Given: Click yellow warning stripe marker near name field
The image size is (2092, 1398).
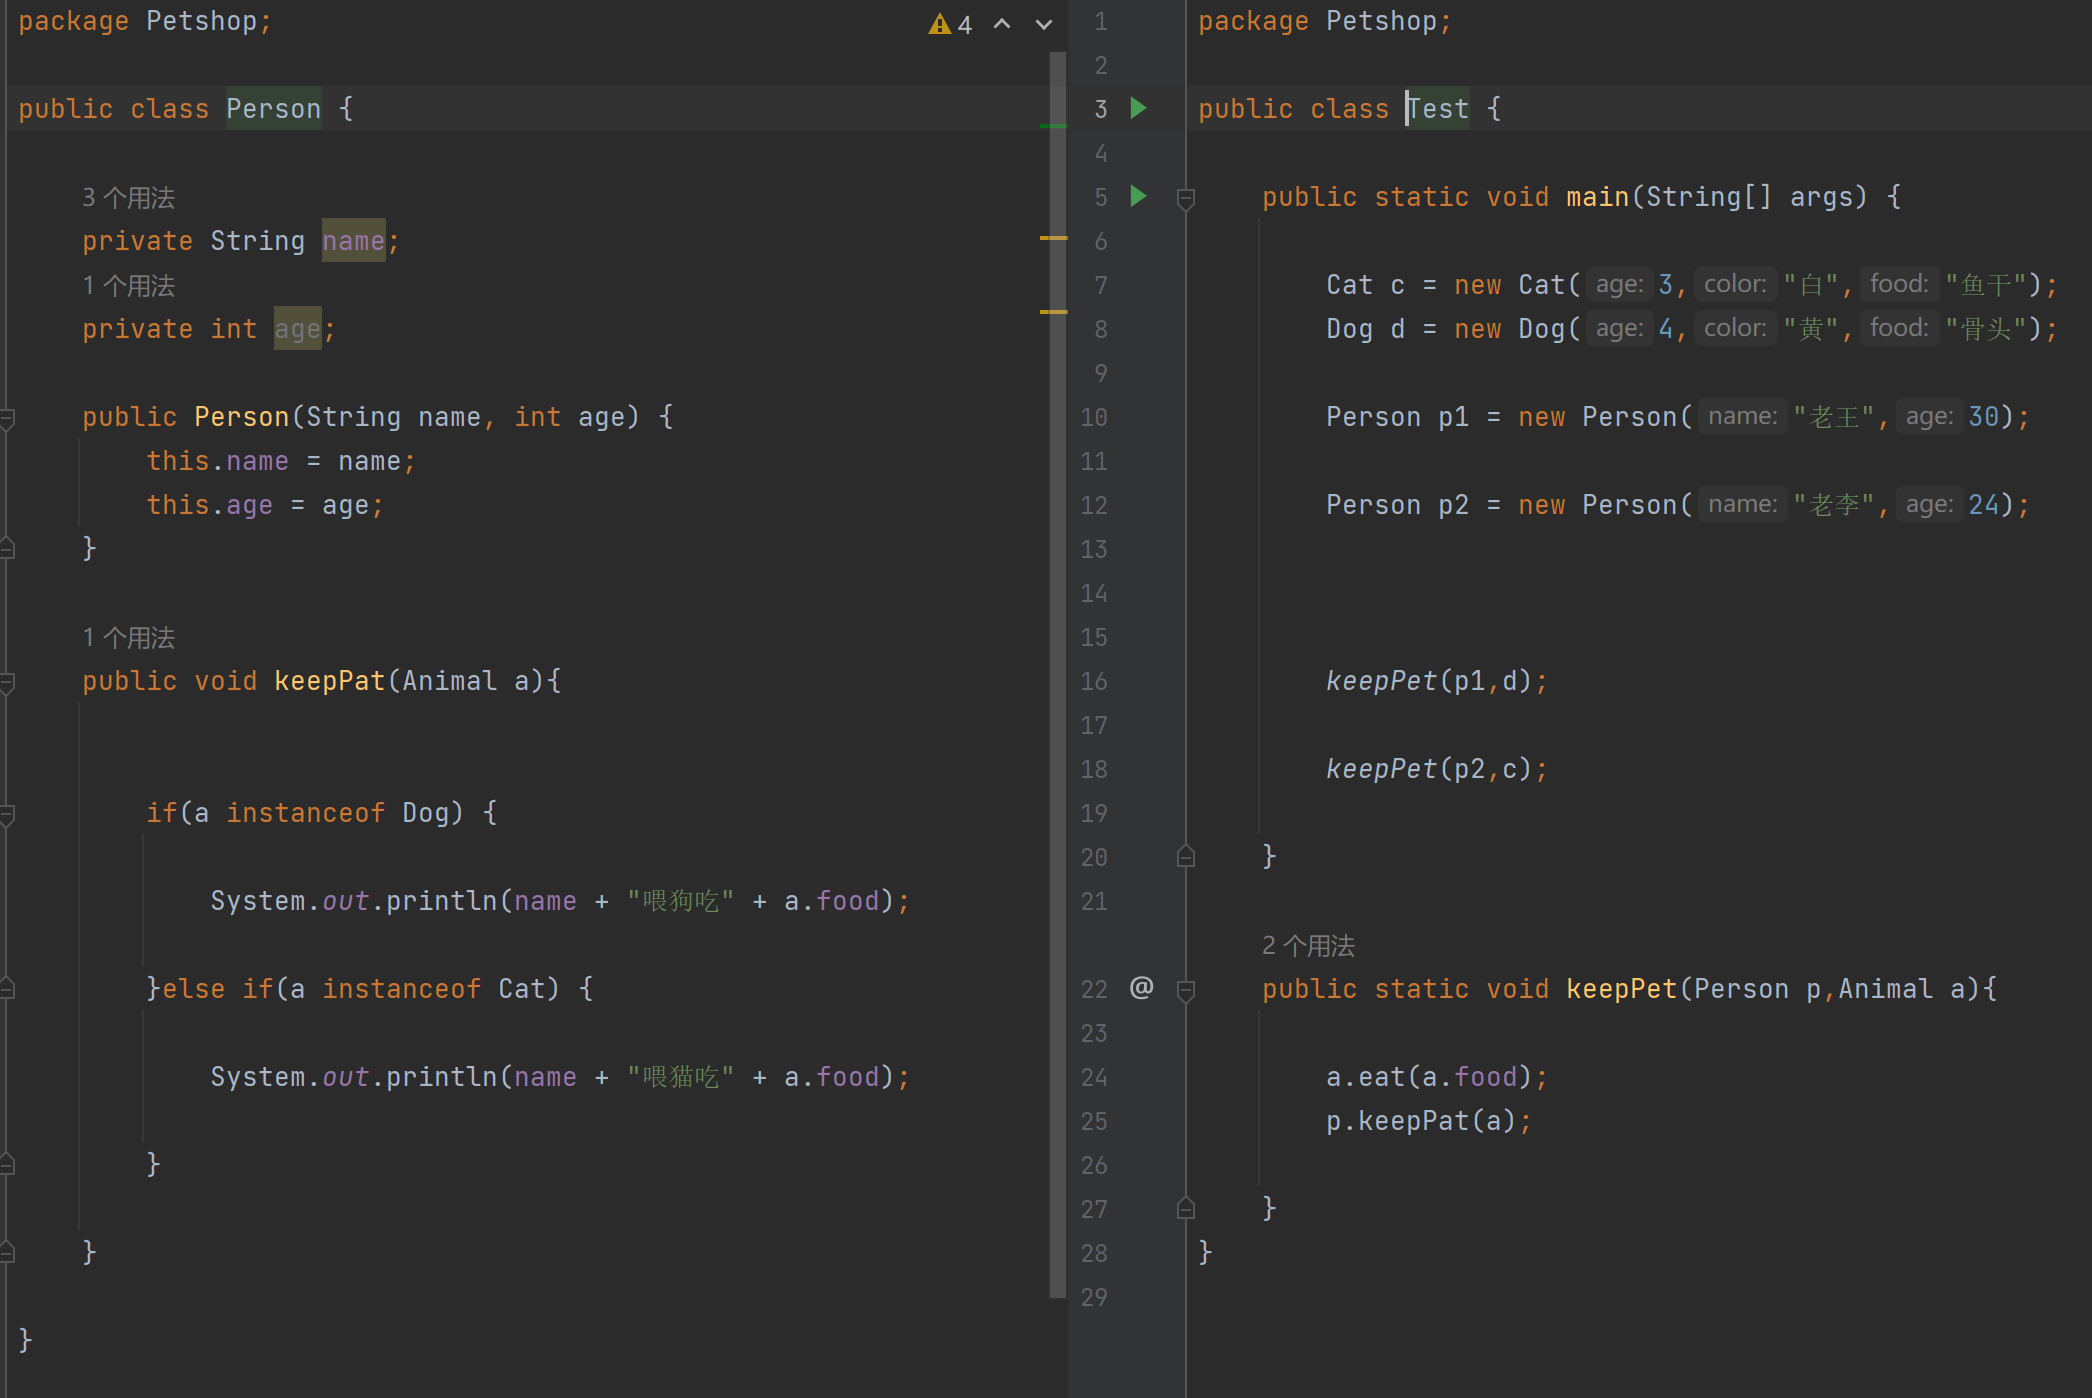Looking at the screenshot, I should pos(1053,238).
